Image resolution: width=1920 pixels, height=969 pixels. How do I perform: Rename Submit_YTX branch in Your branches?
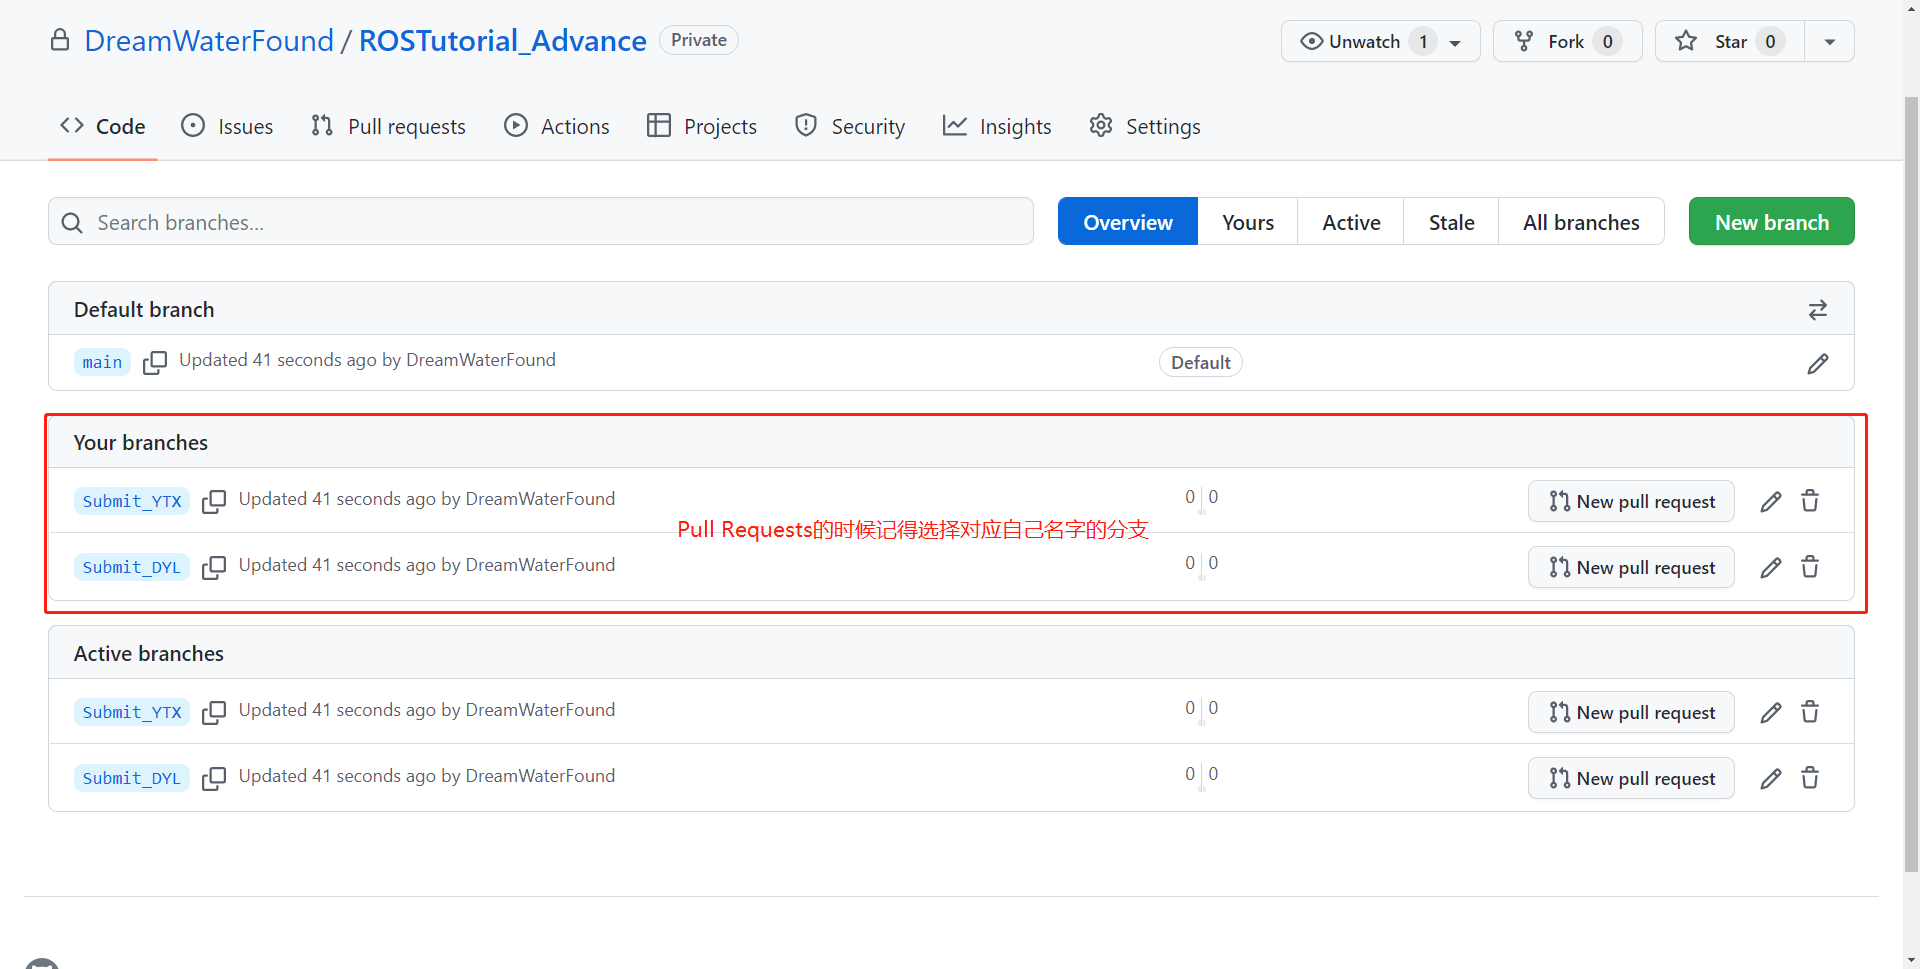(1771, 501)
